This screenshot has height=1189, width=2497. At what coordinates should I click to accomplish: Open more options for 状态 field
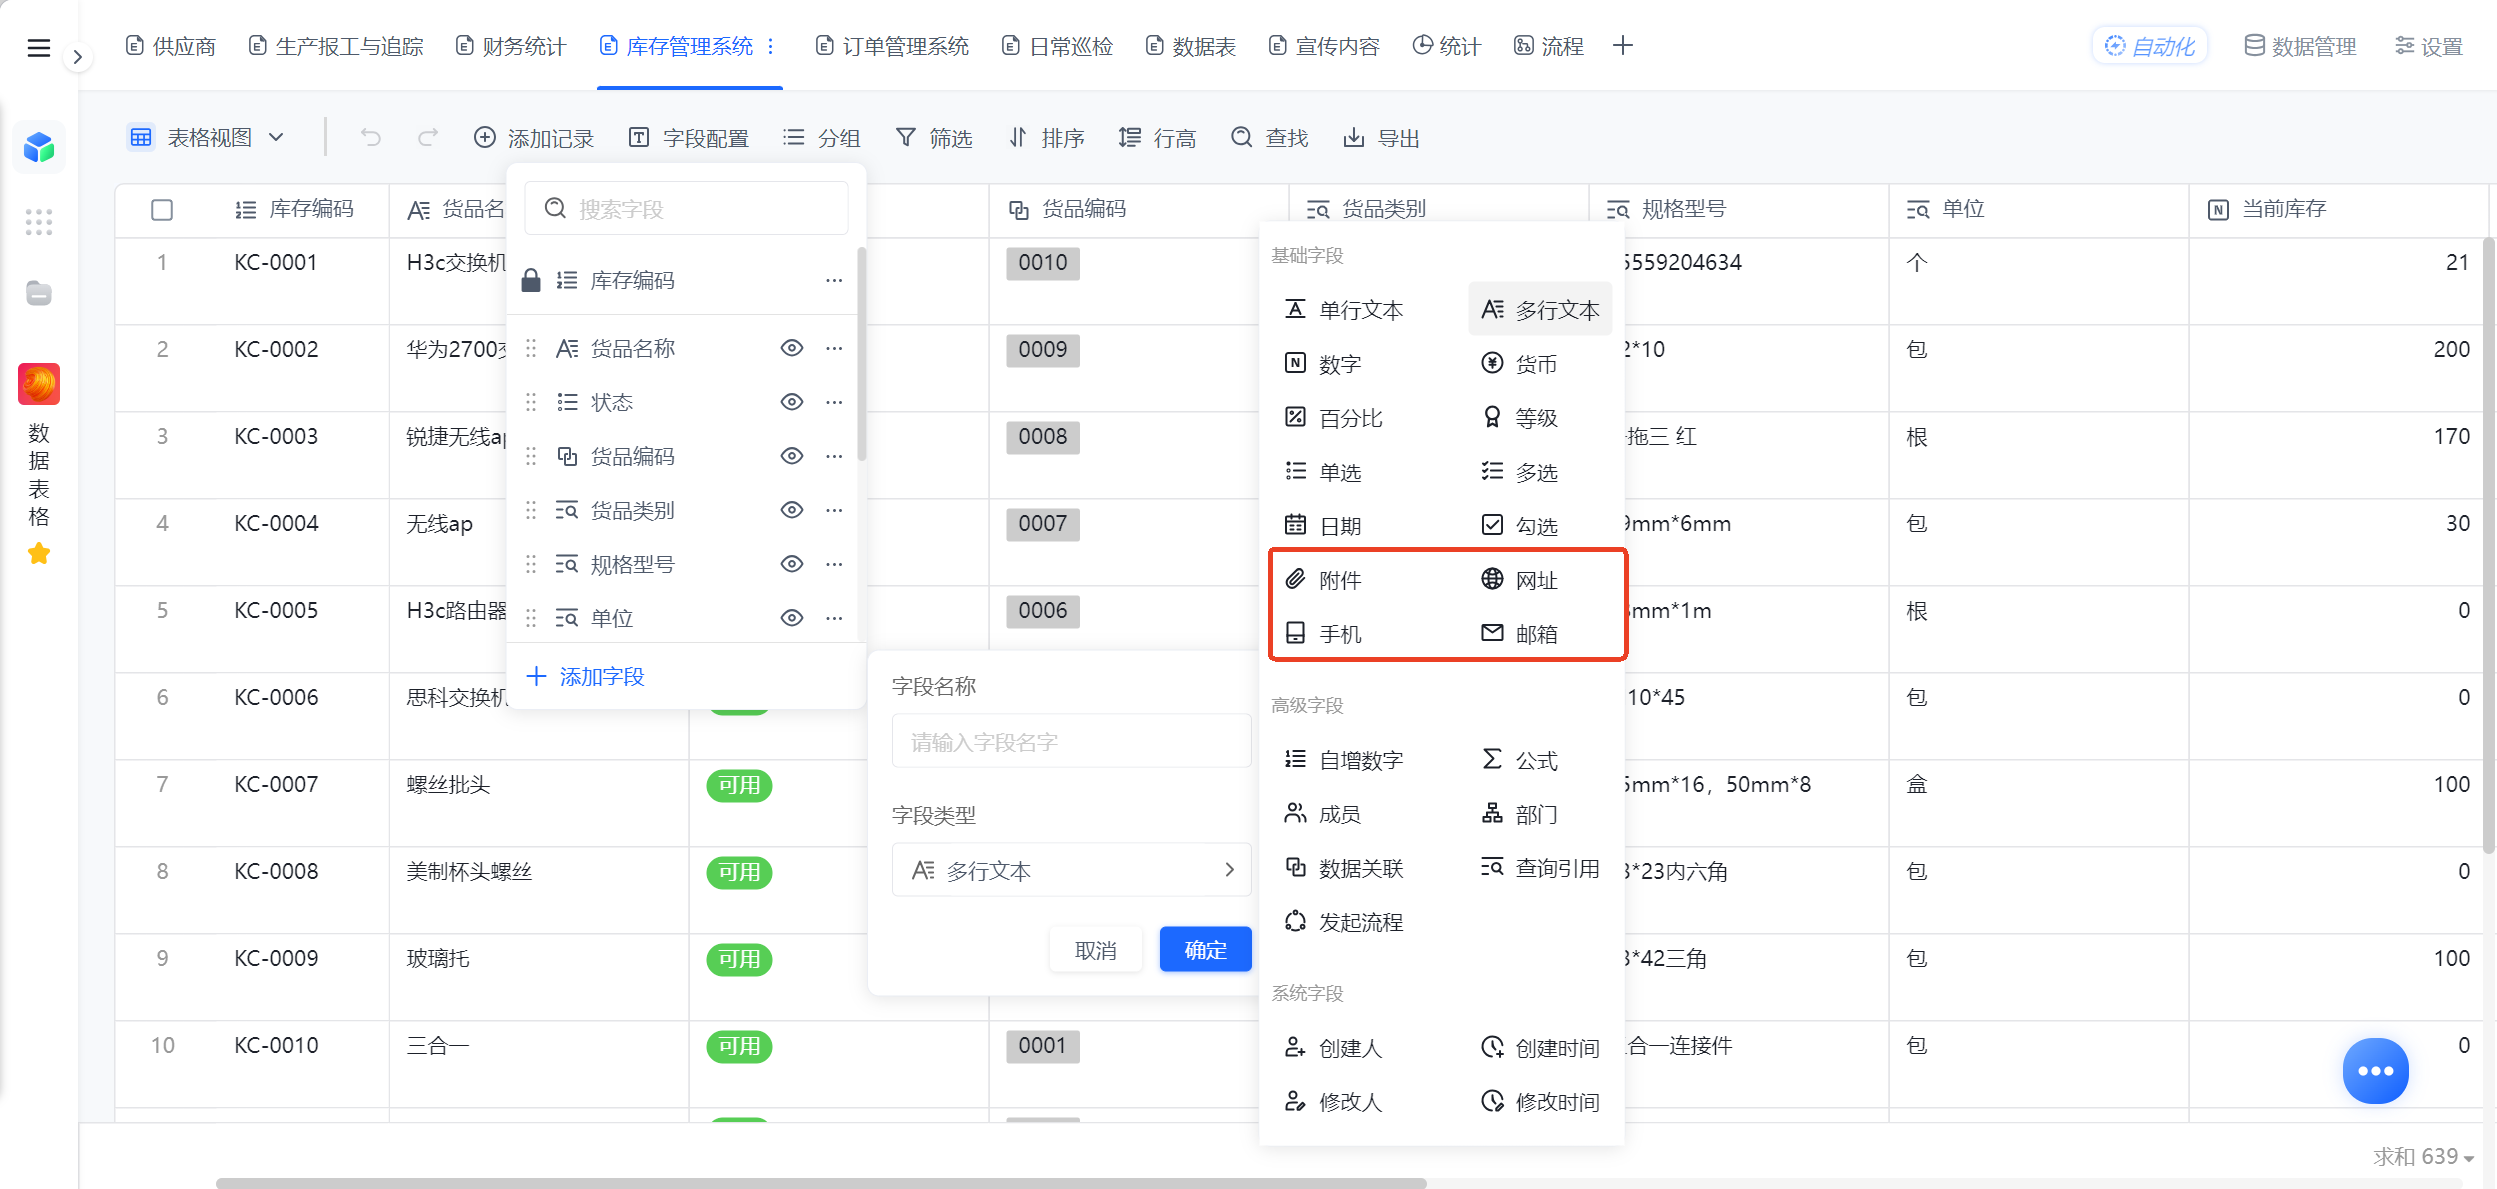pos(834,402)
